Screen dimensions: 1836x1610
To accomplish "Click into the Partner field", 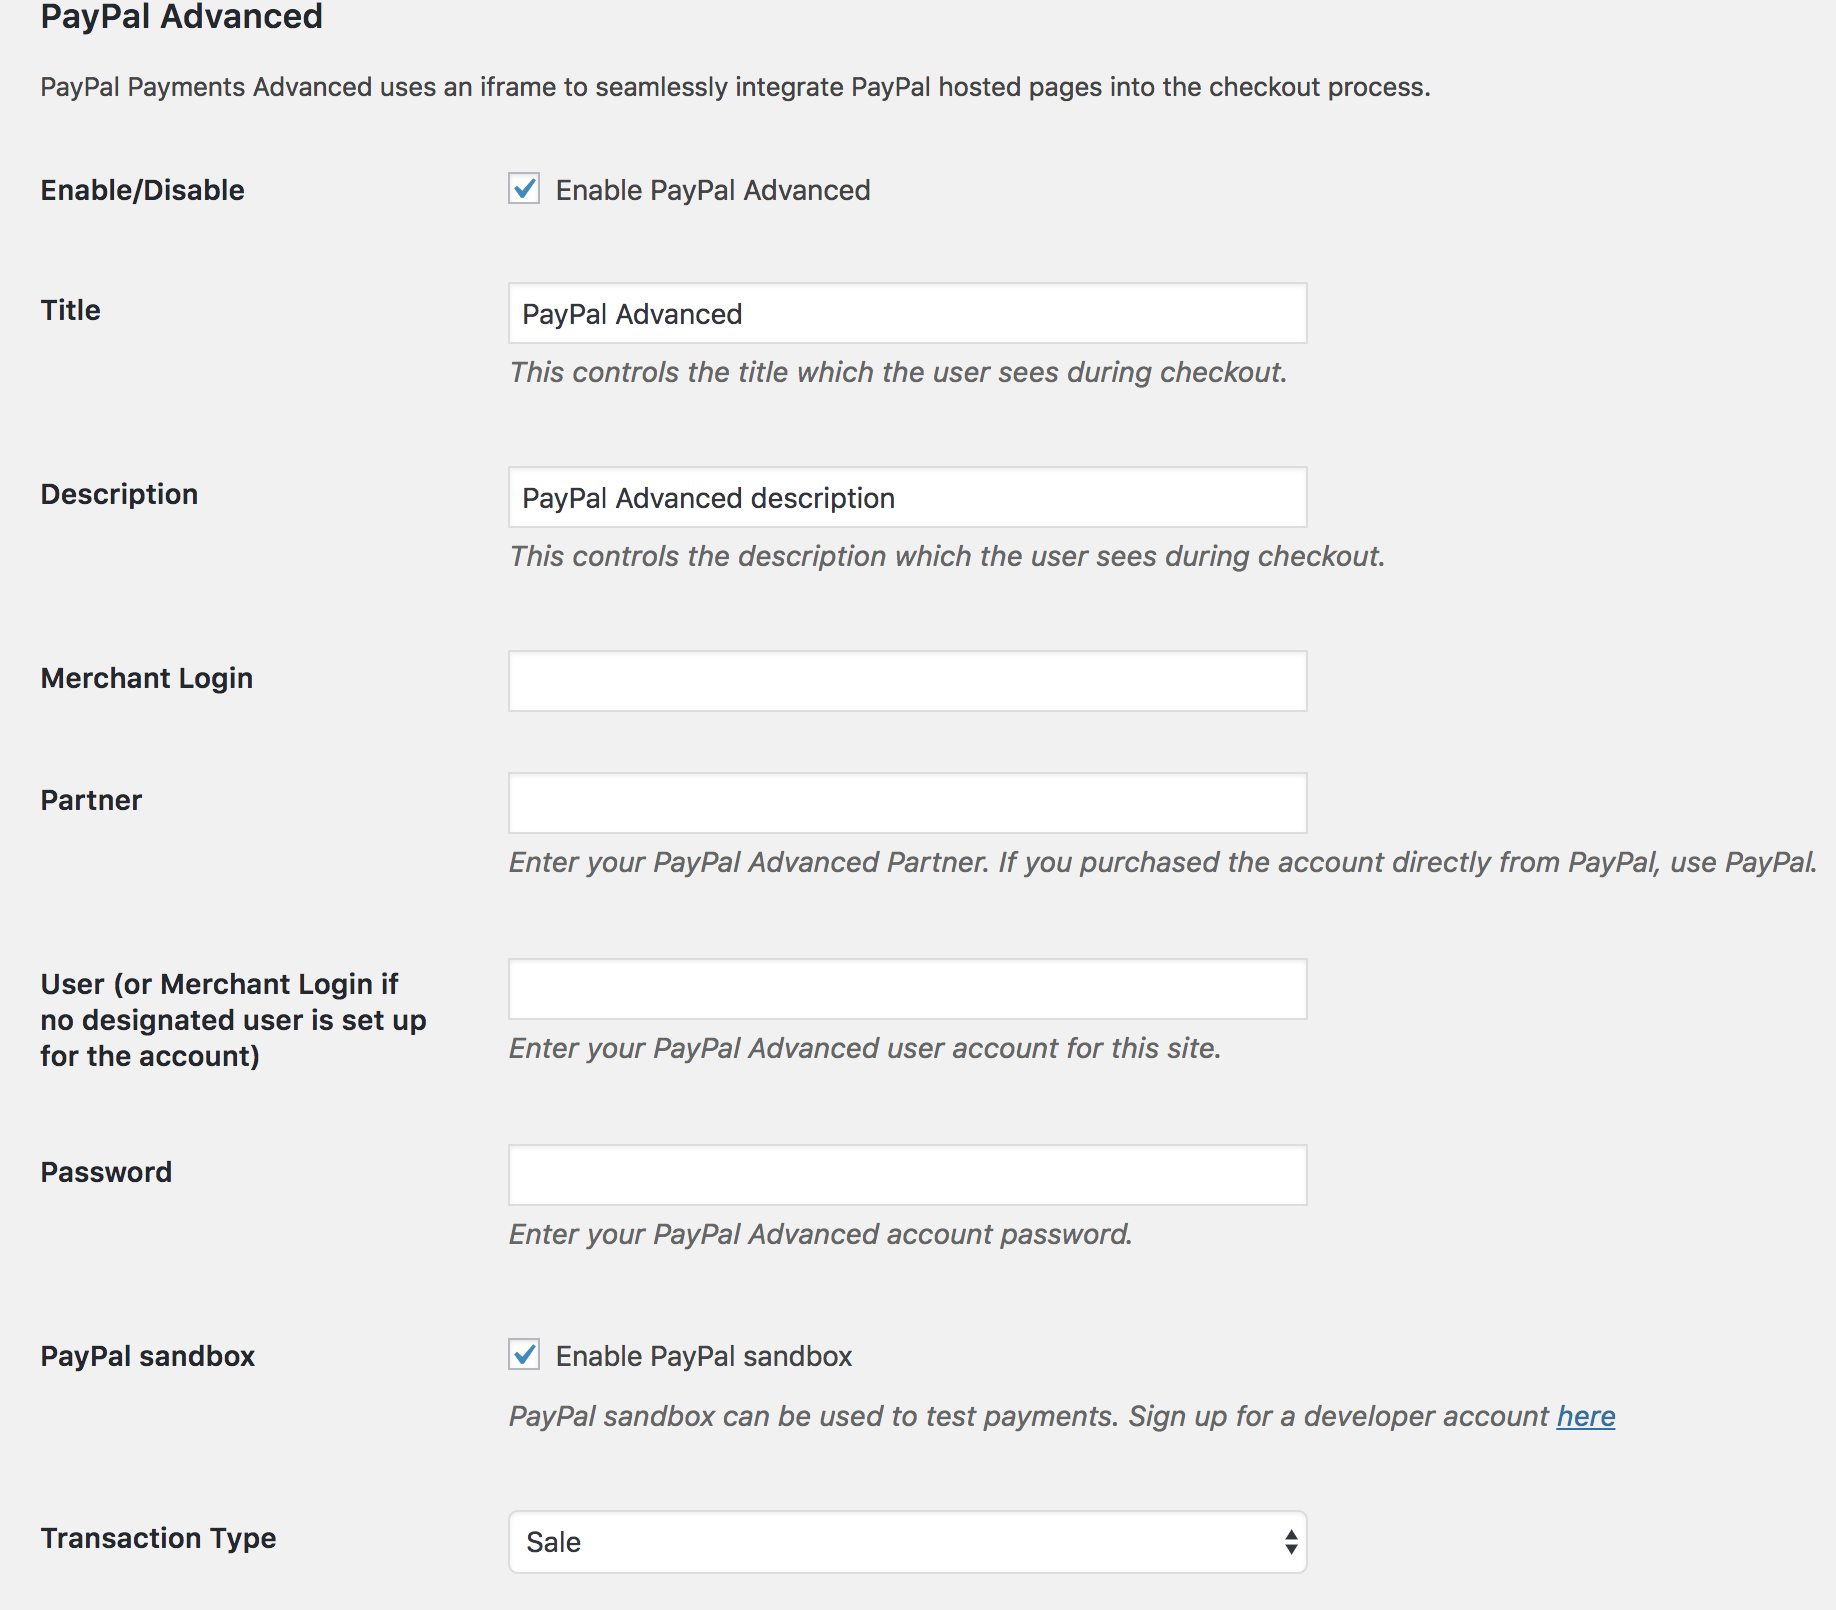I will [x=907, y=803].
